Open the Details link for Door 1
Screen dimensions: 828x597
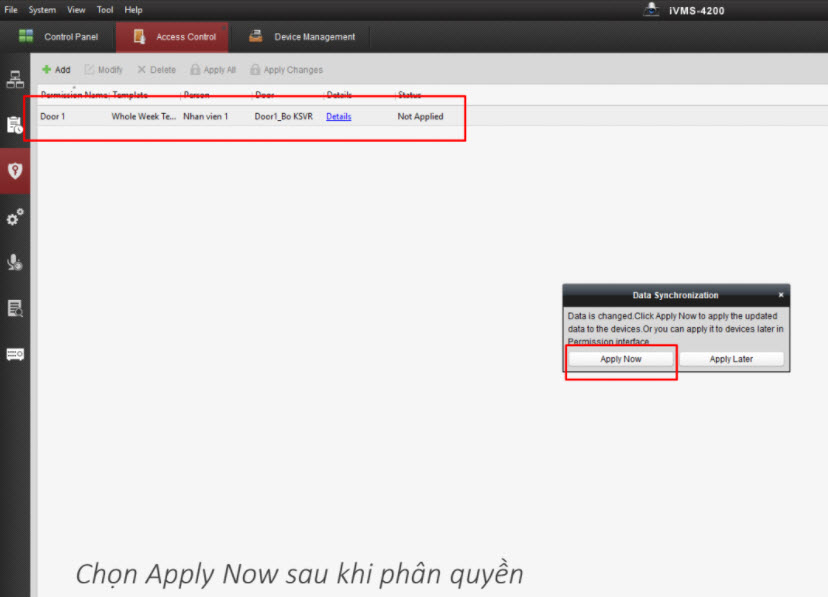[x=338, y=117]
